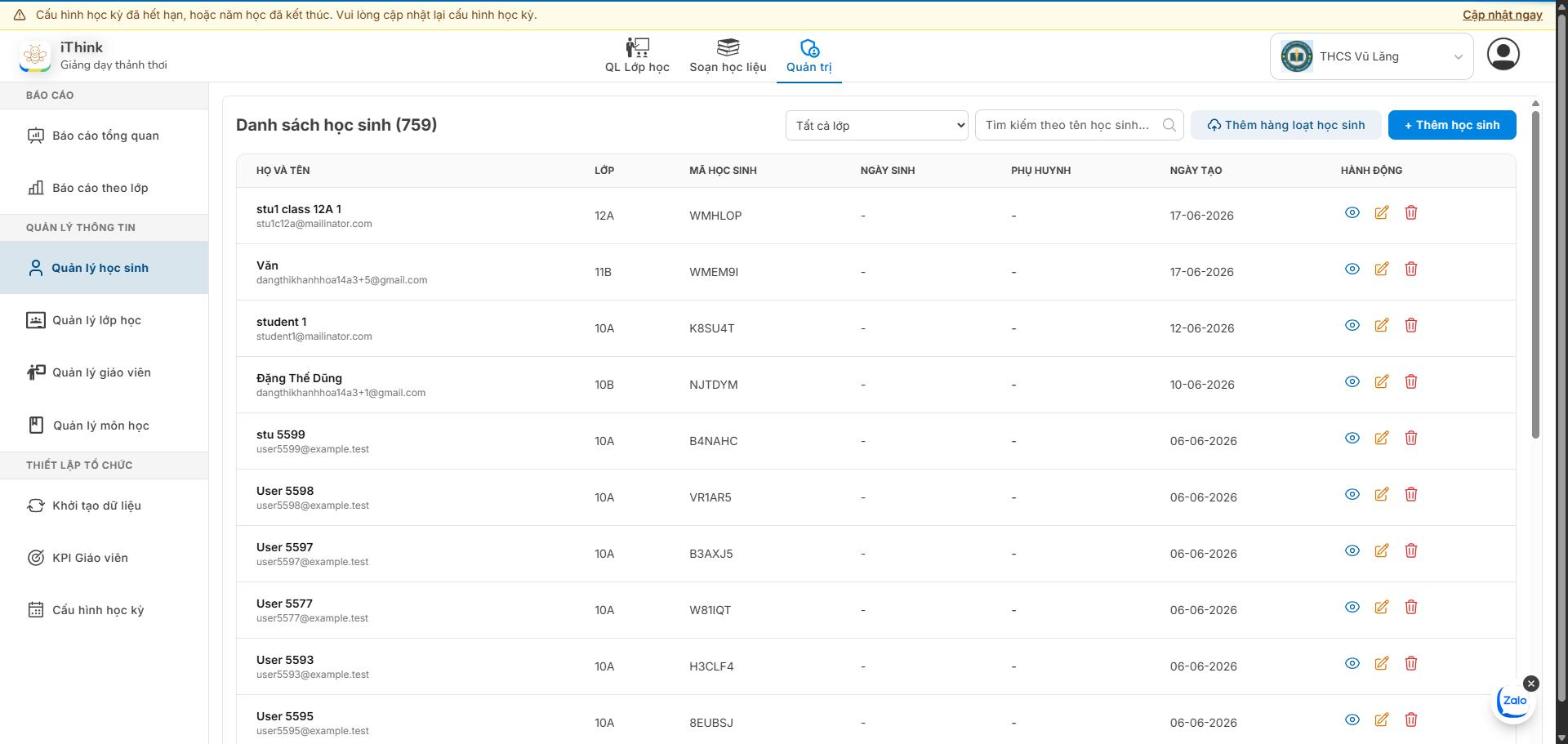Show stu 5599 student details
The height and width of the screenshot is (744, 1568).
click(x=1352, y=438)
